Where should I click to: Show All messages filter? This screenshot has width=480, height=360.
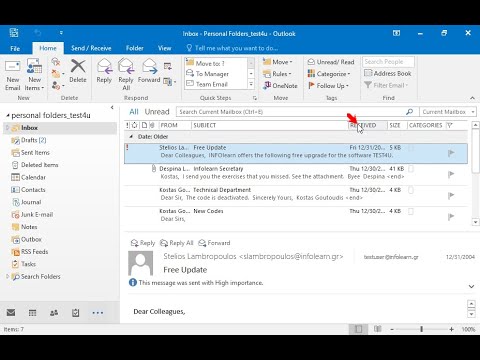pos(134,112)
